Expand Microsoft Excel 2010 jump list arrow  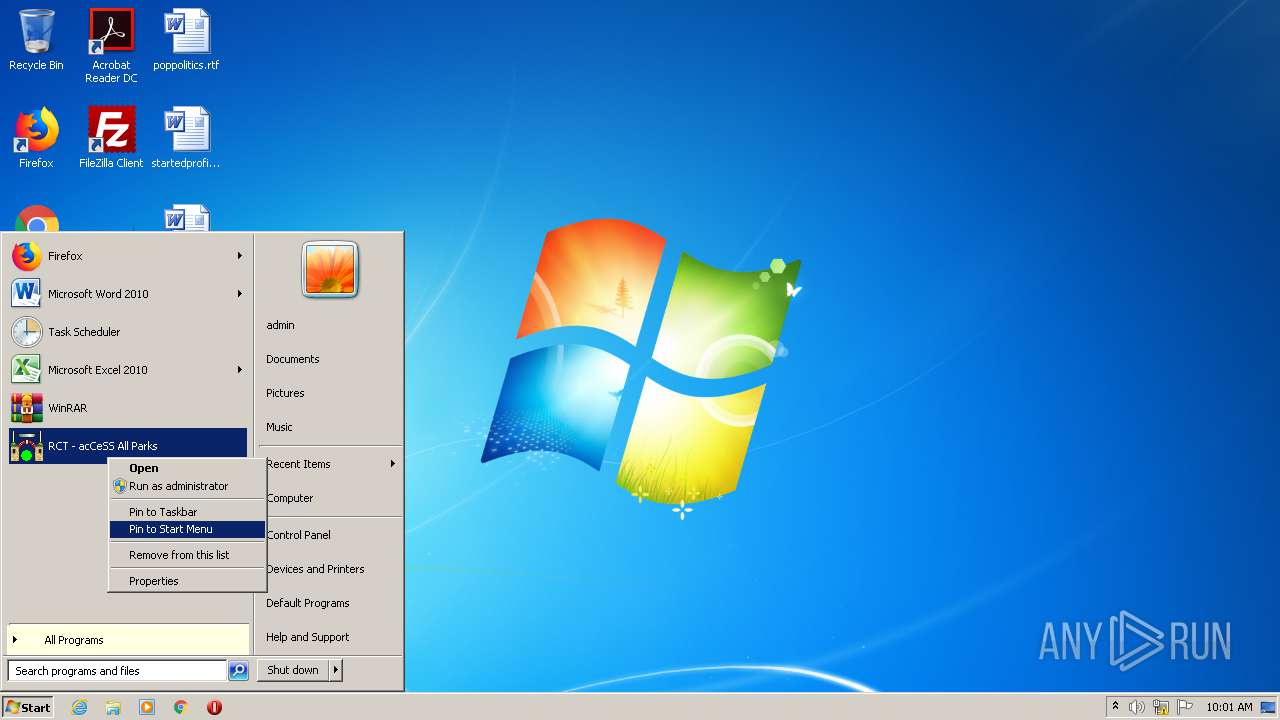(x=240, y=370)
